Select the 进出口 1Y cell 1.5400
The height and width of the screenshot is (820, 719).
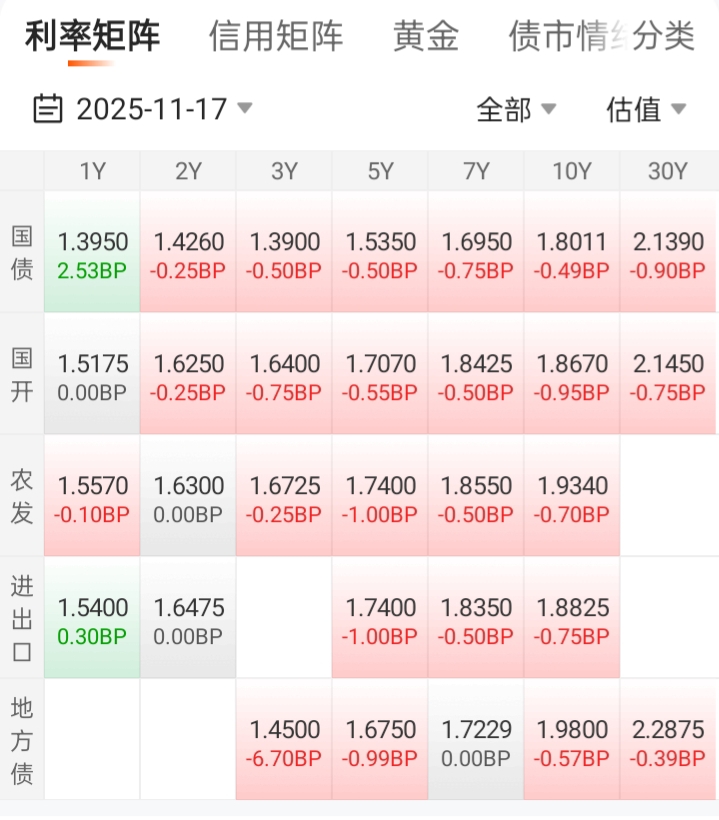pos(92,619)
